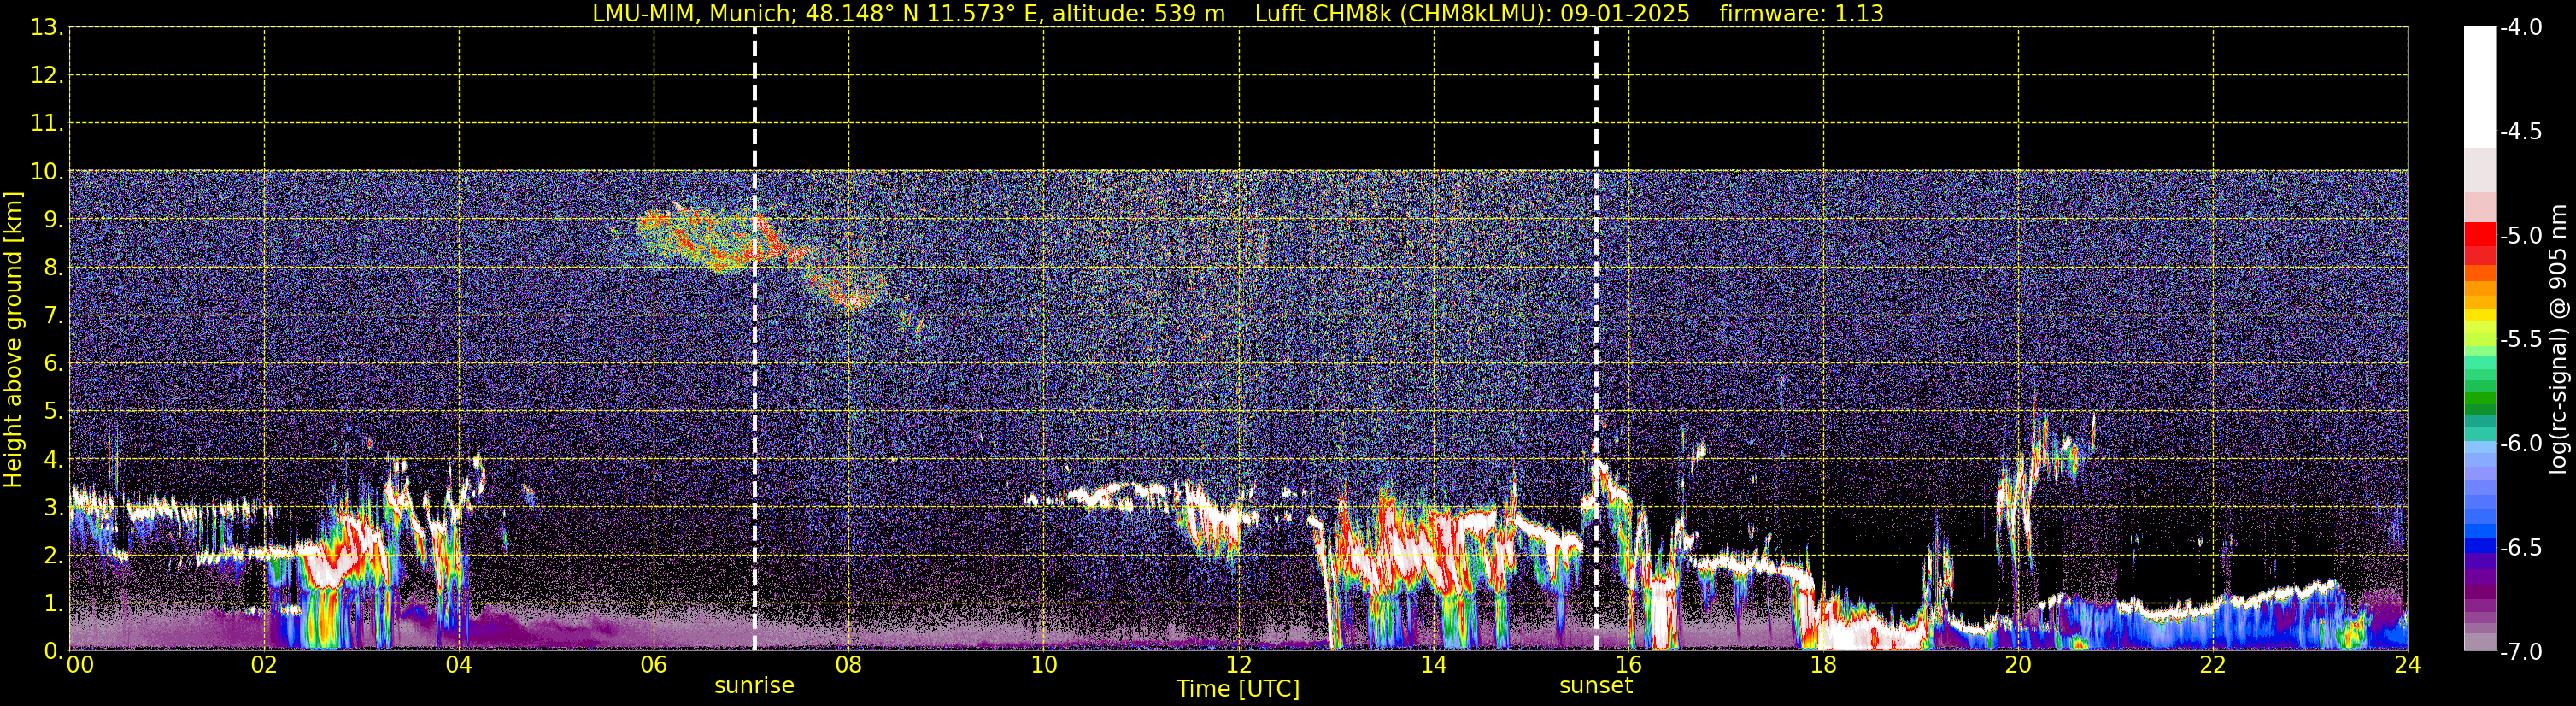Click the '02' time axis tick label
Screen dimensions: 2576x706
pyautogui.click(x=264, y=665)
